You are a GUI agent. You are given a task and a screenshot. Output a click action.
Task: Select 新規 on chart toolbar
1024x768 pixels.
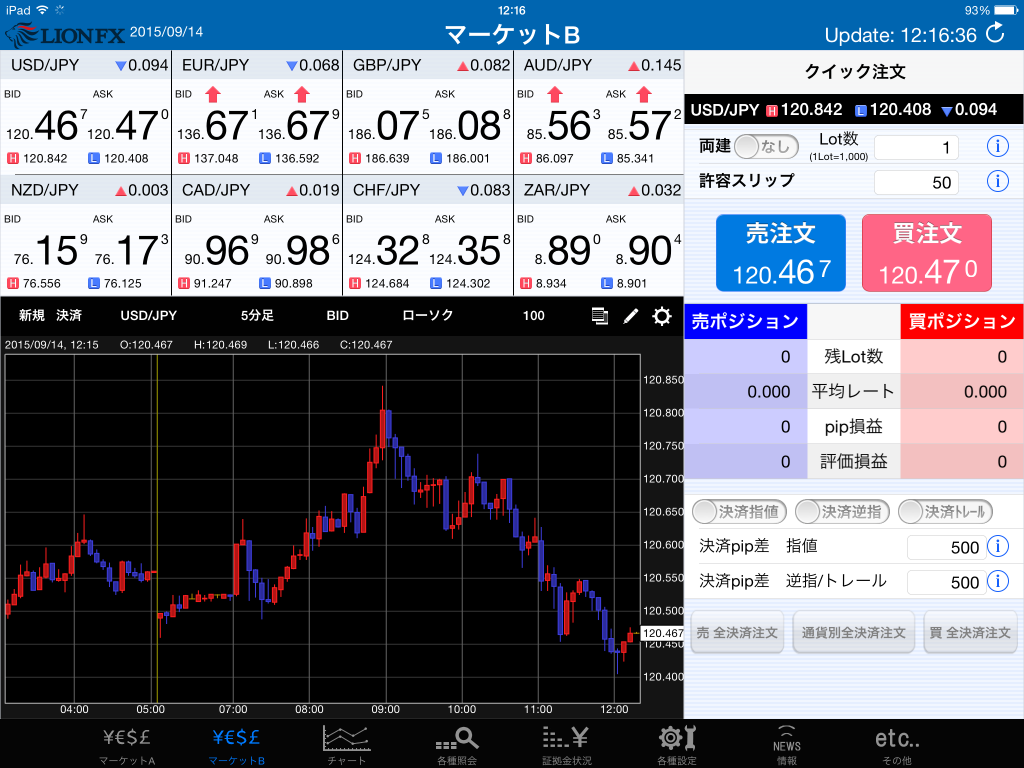coord(31,315)
